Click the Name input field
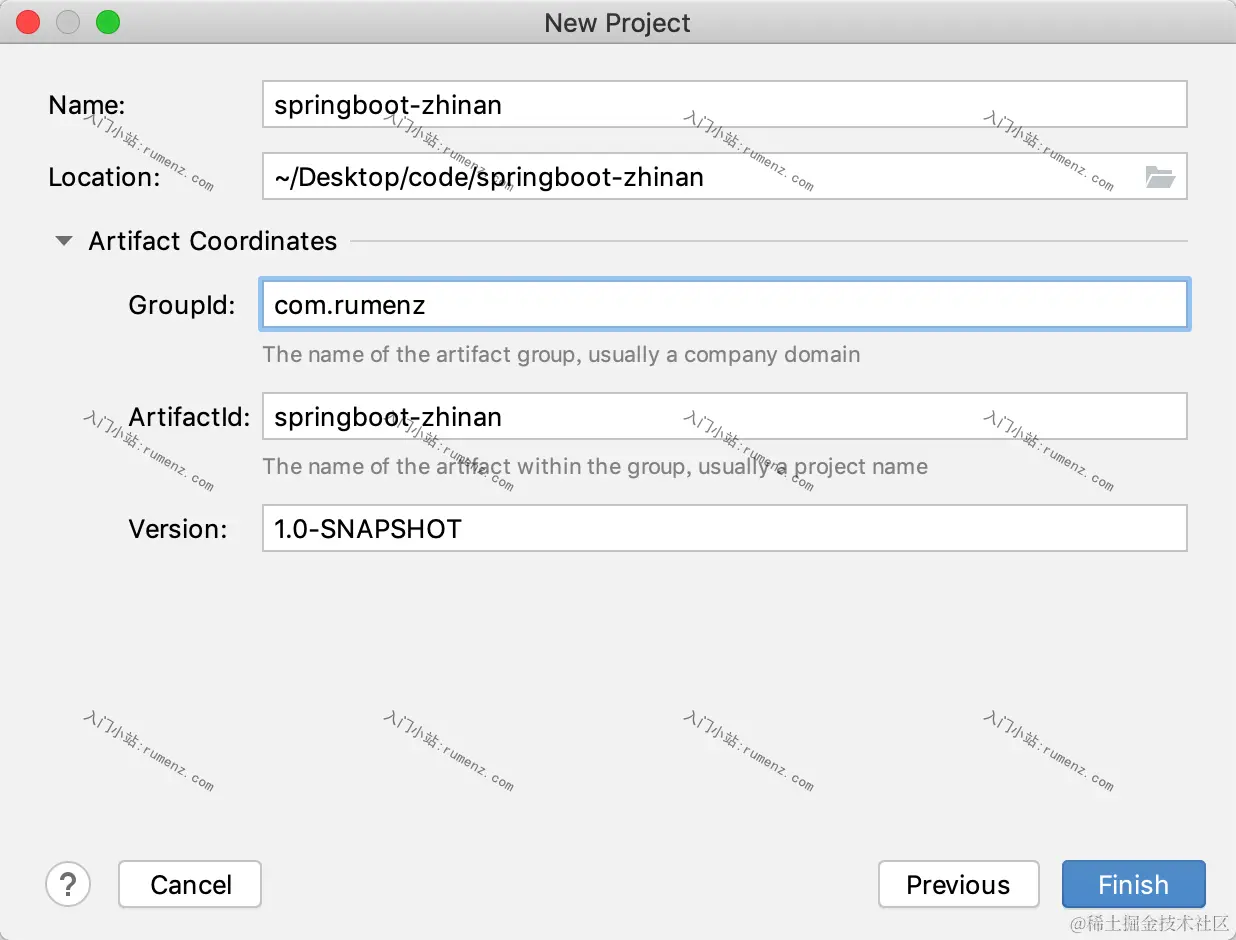This screenshot has height=940, width=1236. (x=724, y=104)
